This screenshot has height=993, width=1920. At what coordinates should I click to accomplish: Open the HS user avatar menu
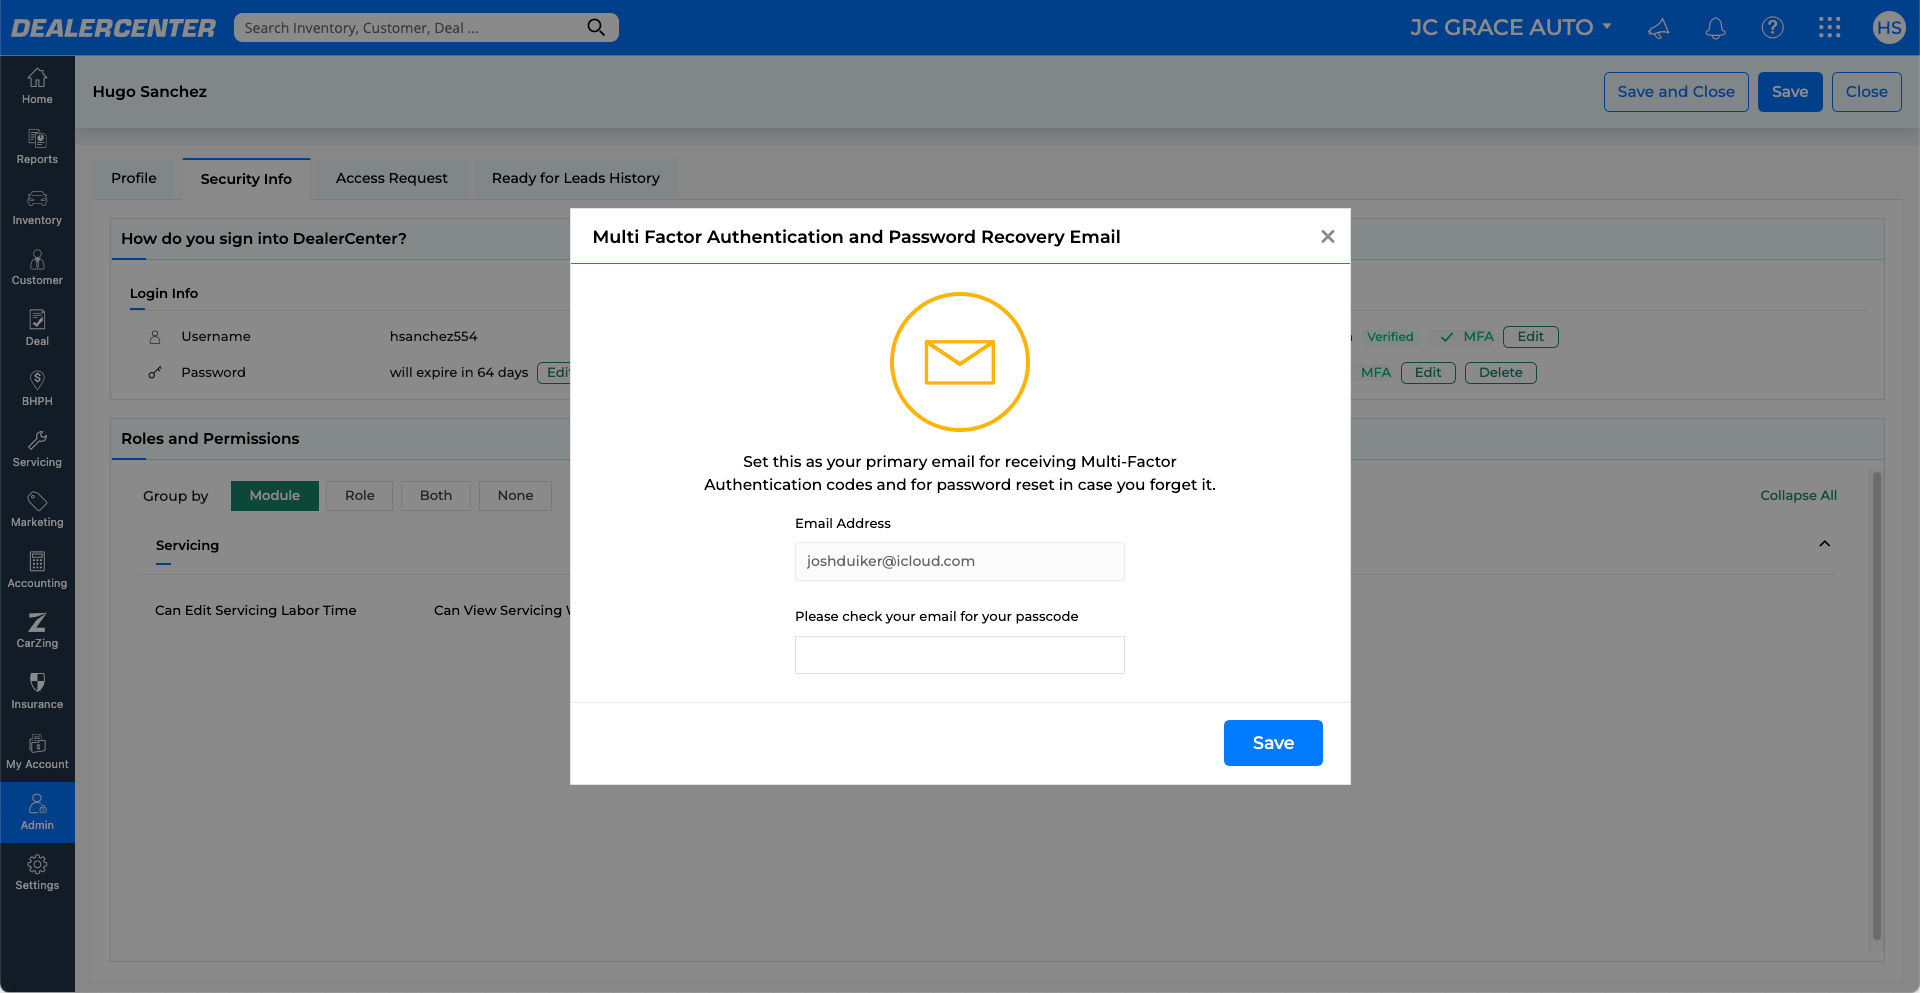(x=1889, y=28)
